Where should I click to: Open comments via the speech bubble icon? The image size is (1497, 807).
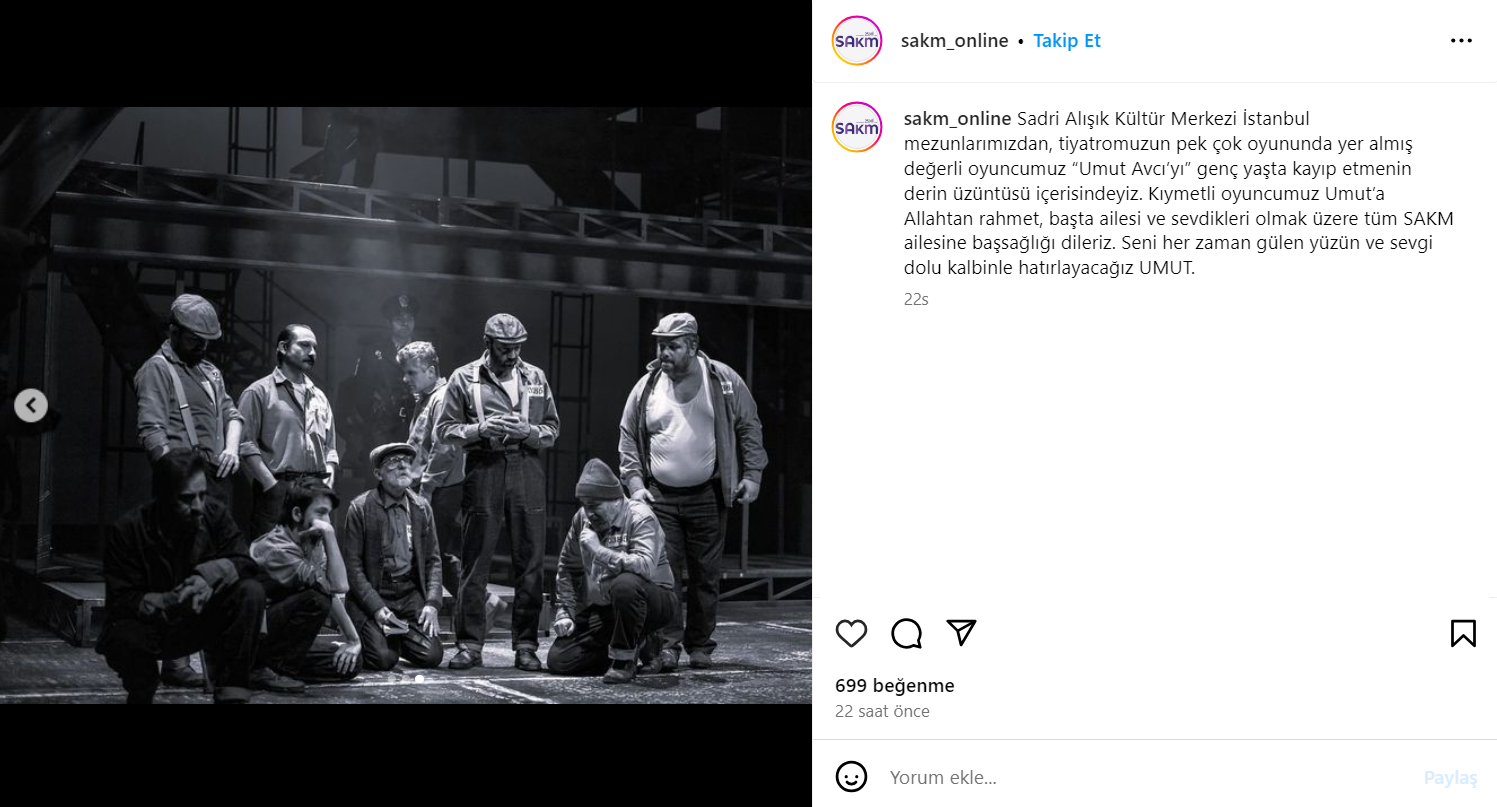906,633
